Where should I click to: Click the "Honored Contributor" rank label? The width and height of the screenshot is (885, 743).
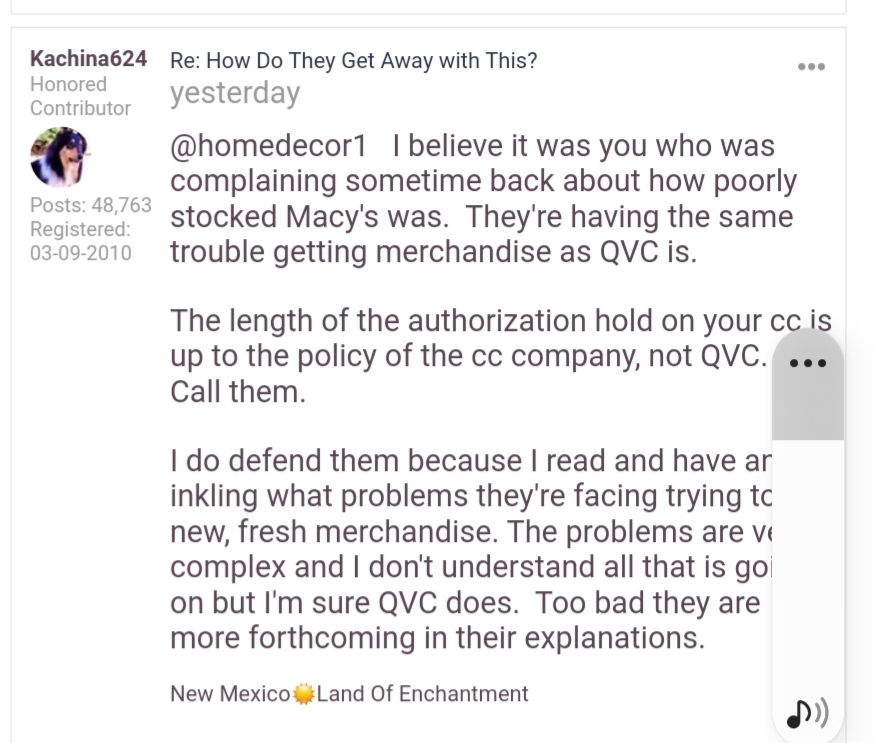pyautogui.click(x=80, y=96)
